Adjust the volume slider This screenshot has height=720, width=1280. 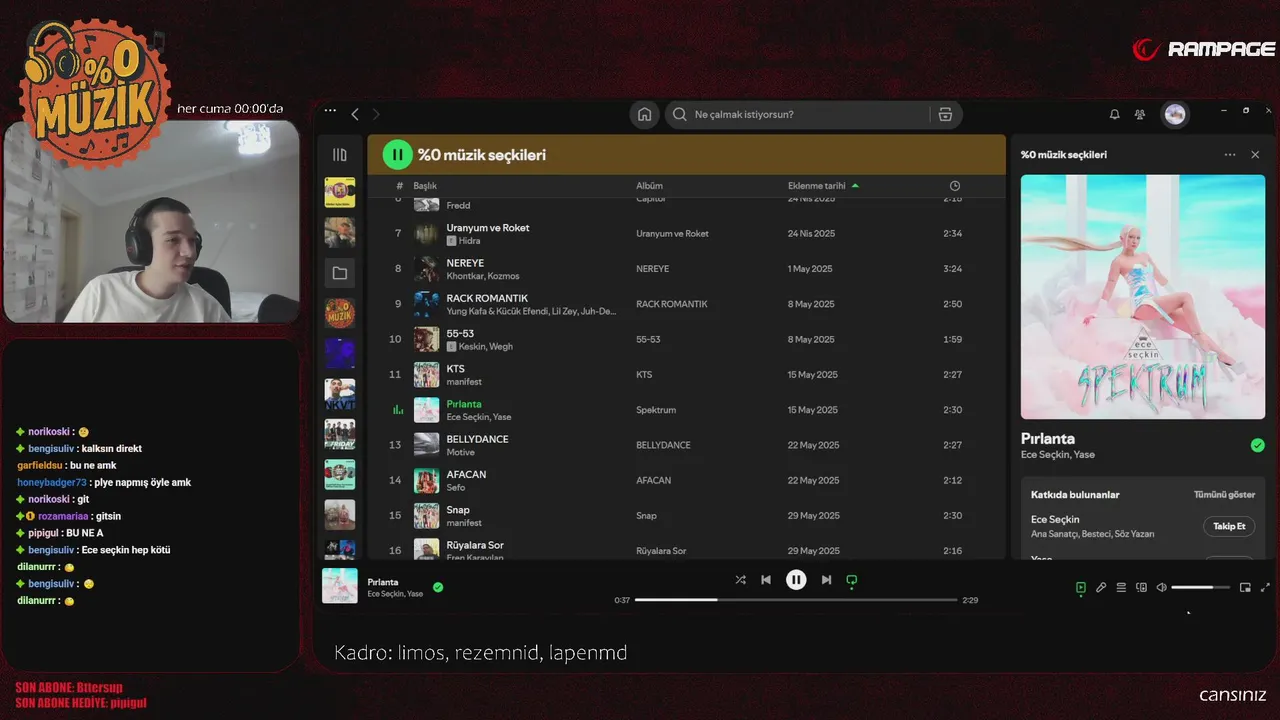(x=1200, y=587)
